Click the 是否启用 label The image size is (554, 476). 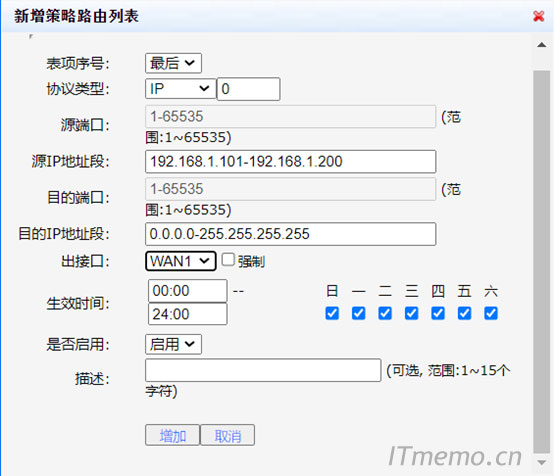(x=78, y=344)
